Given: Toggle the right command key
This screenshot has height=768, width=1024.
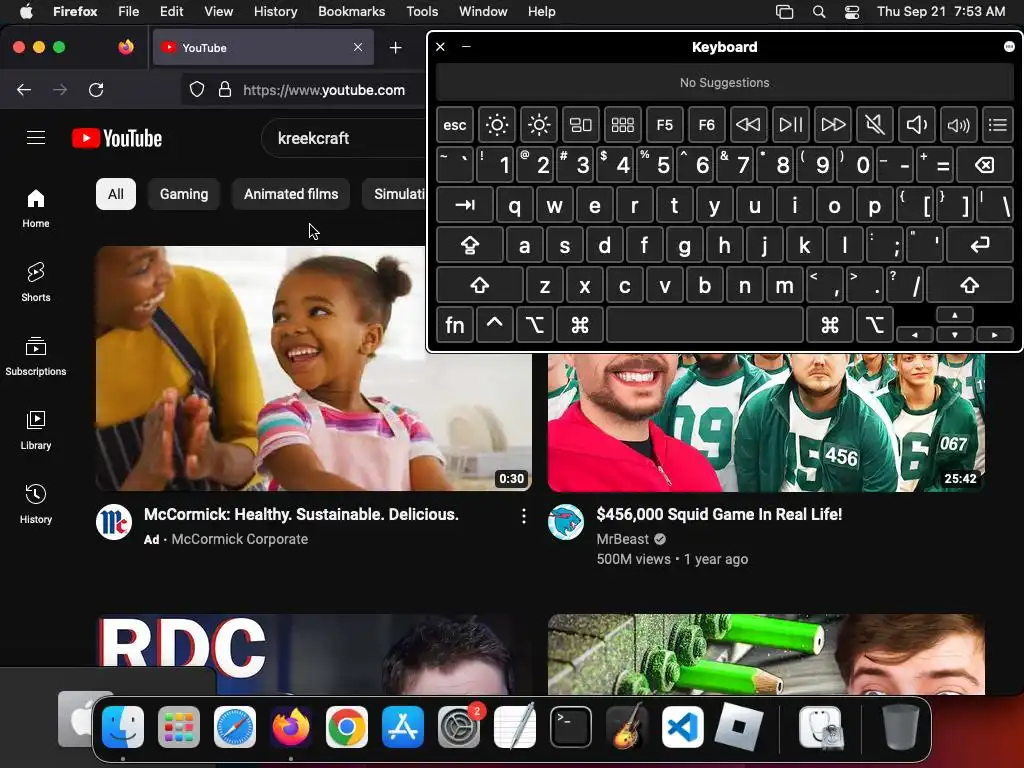Looking at the screenshot, I should tap(830, 325).
